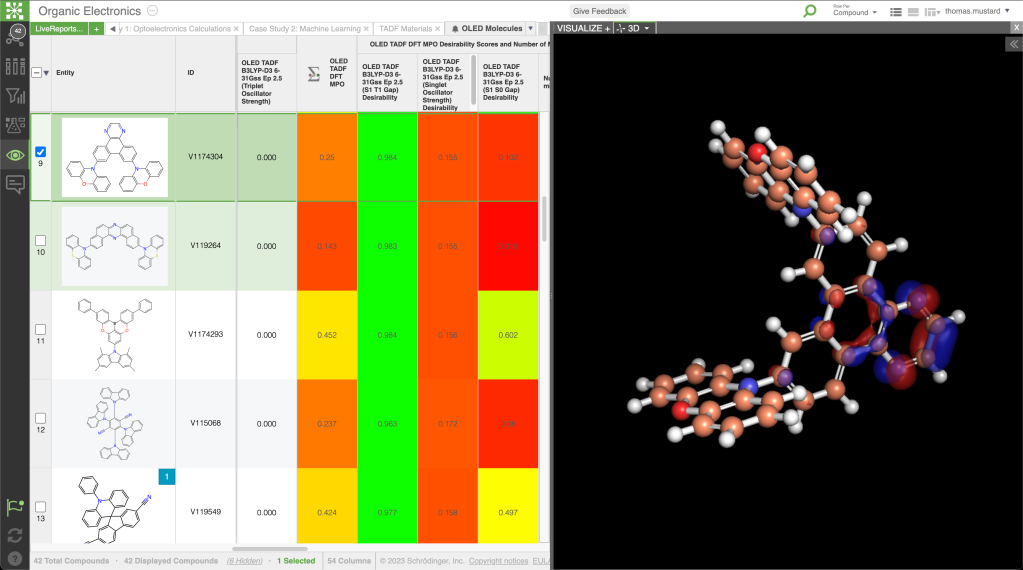Click the sigma icon in OLED TADF DFT MPO header
Viewport: 1023px width, 570px height.
[x=314, y=74]
